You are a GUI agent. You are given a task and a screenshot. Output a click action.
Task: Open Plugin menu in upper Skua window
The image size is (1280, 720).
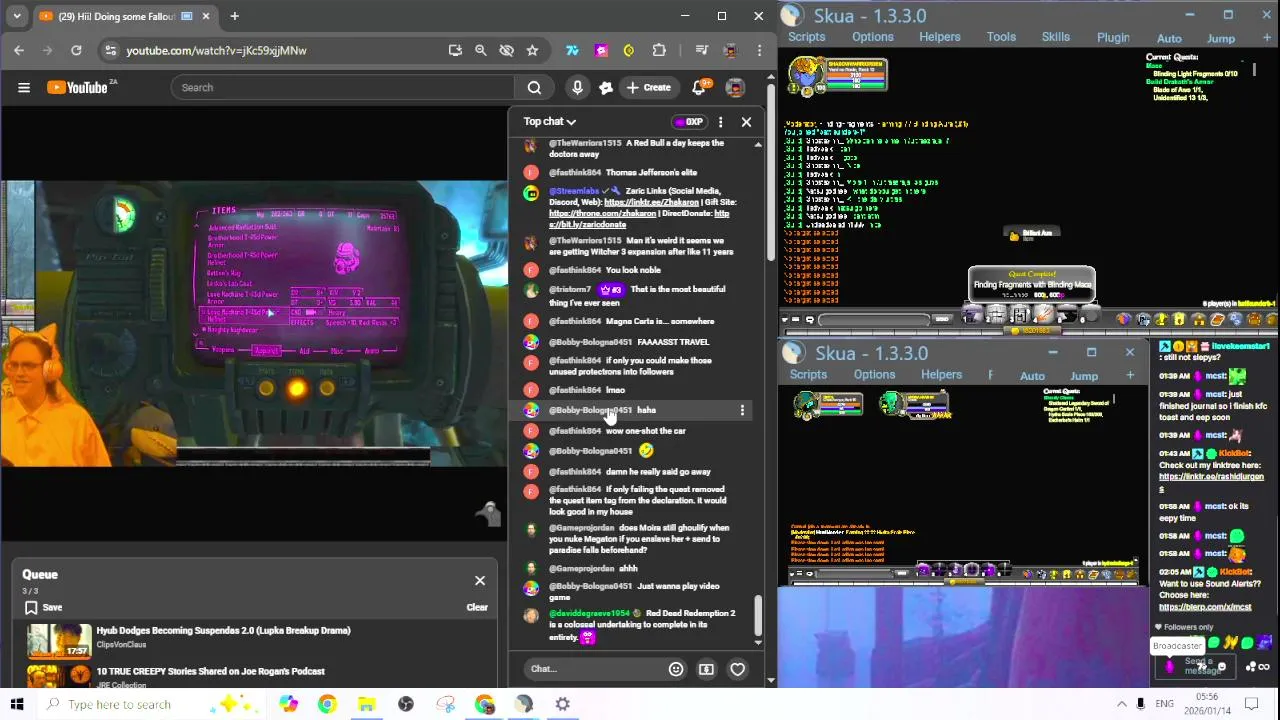[x=1113, y=37]
